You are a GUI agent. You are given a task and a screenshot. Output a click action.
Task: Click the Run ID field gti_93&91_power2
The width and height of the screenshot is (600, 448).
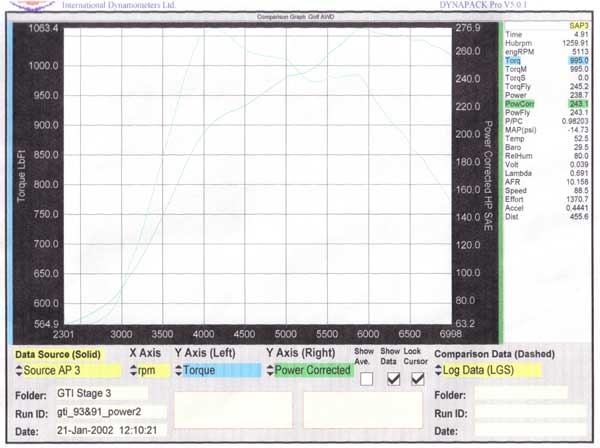pos(111,412)
